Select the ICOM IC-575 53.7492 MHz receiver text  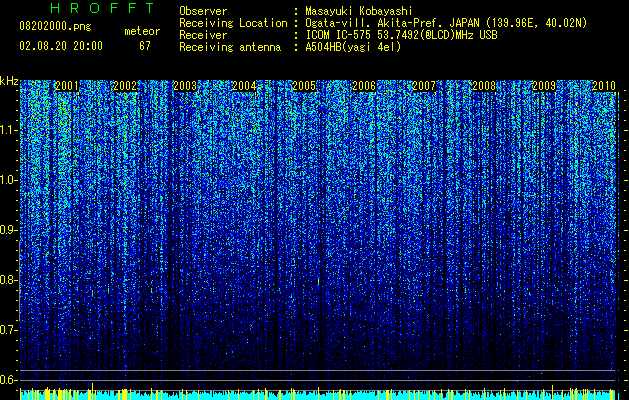(401, 35)
